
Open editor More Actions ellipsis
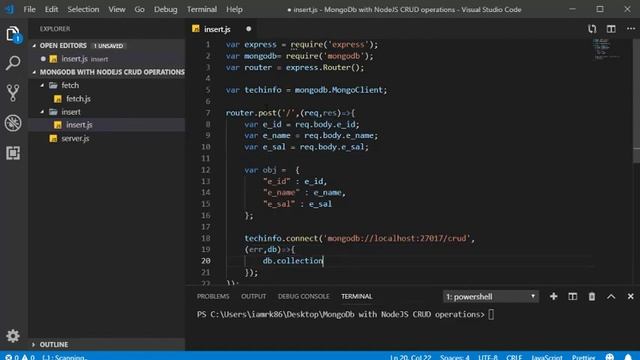click(631, 29)
